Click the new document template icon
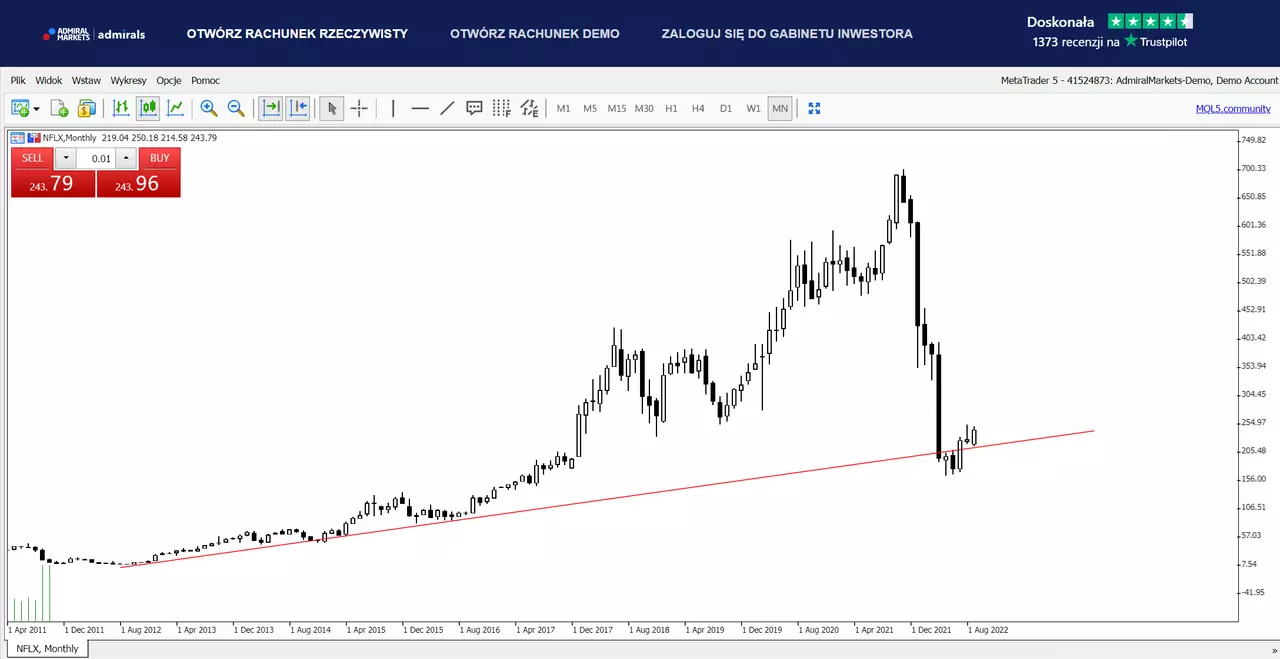 click(x=59, y=108)
